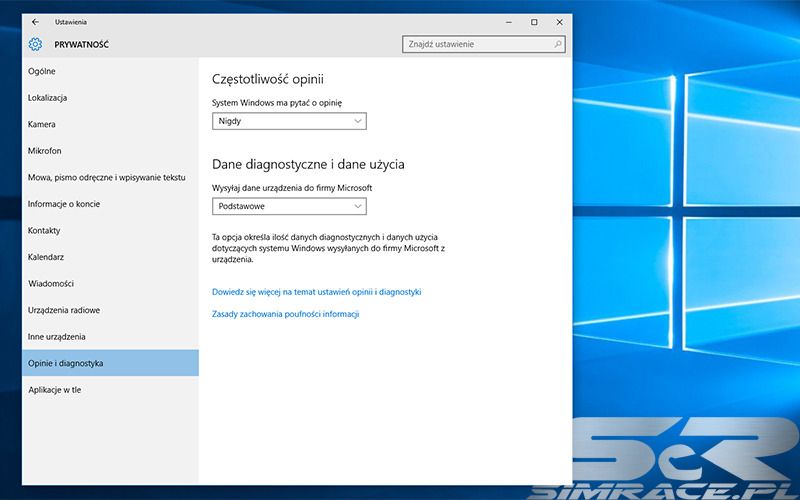Maximize the Ustawienia window
This screenshot has width=800, height=500.
click(x=534, y=21)
